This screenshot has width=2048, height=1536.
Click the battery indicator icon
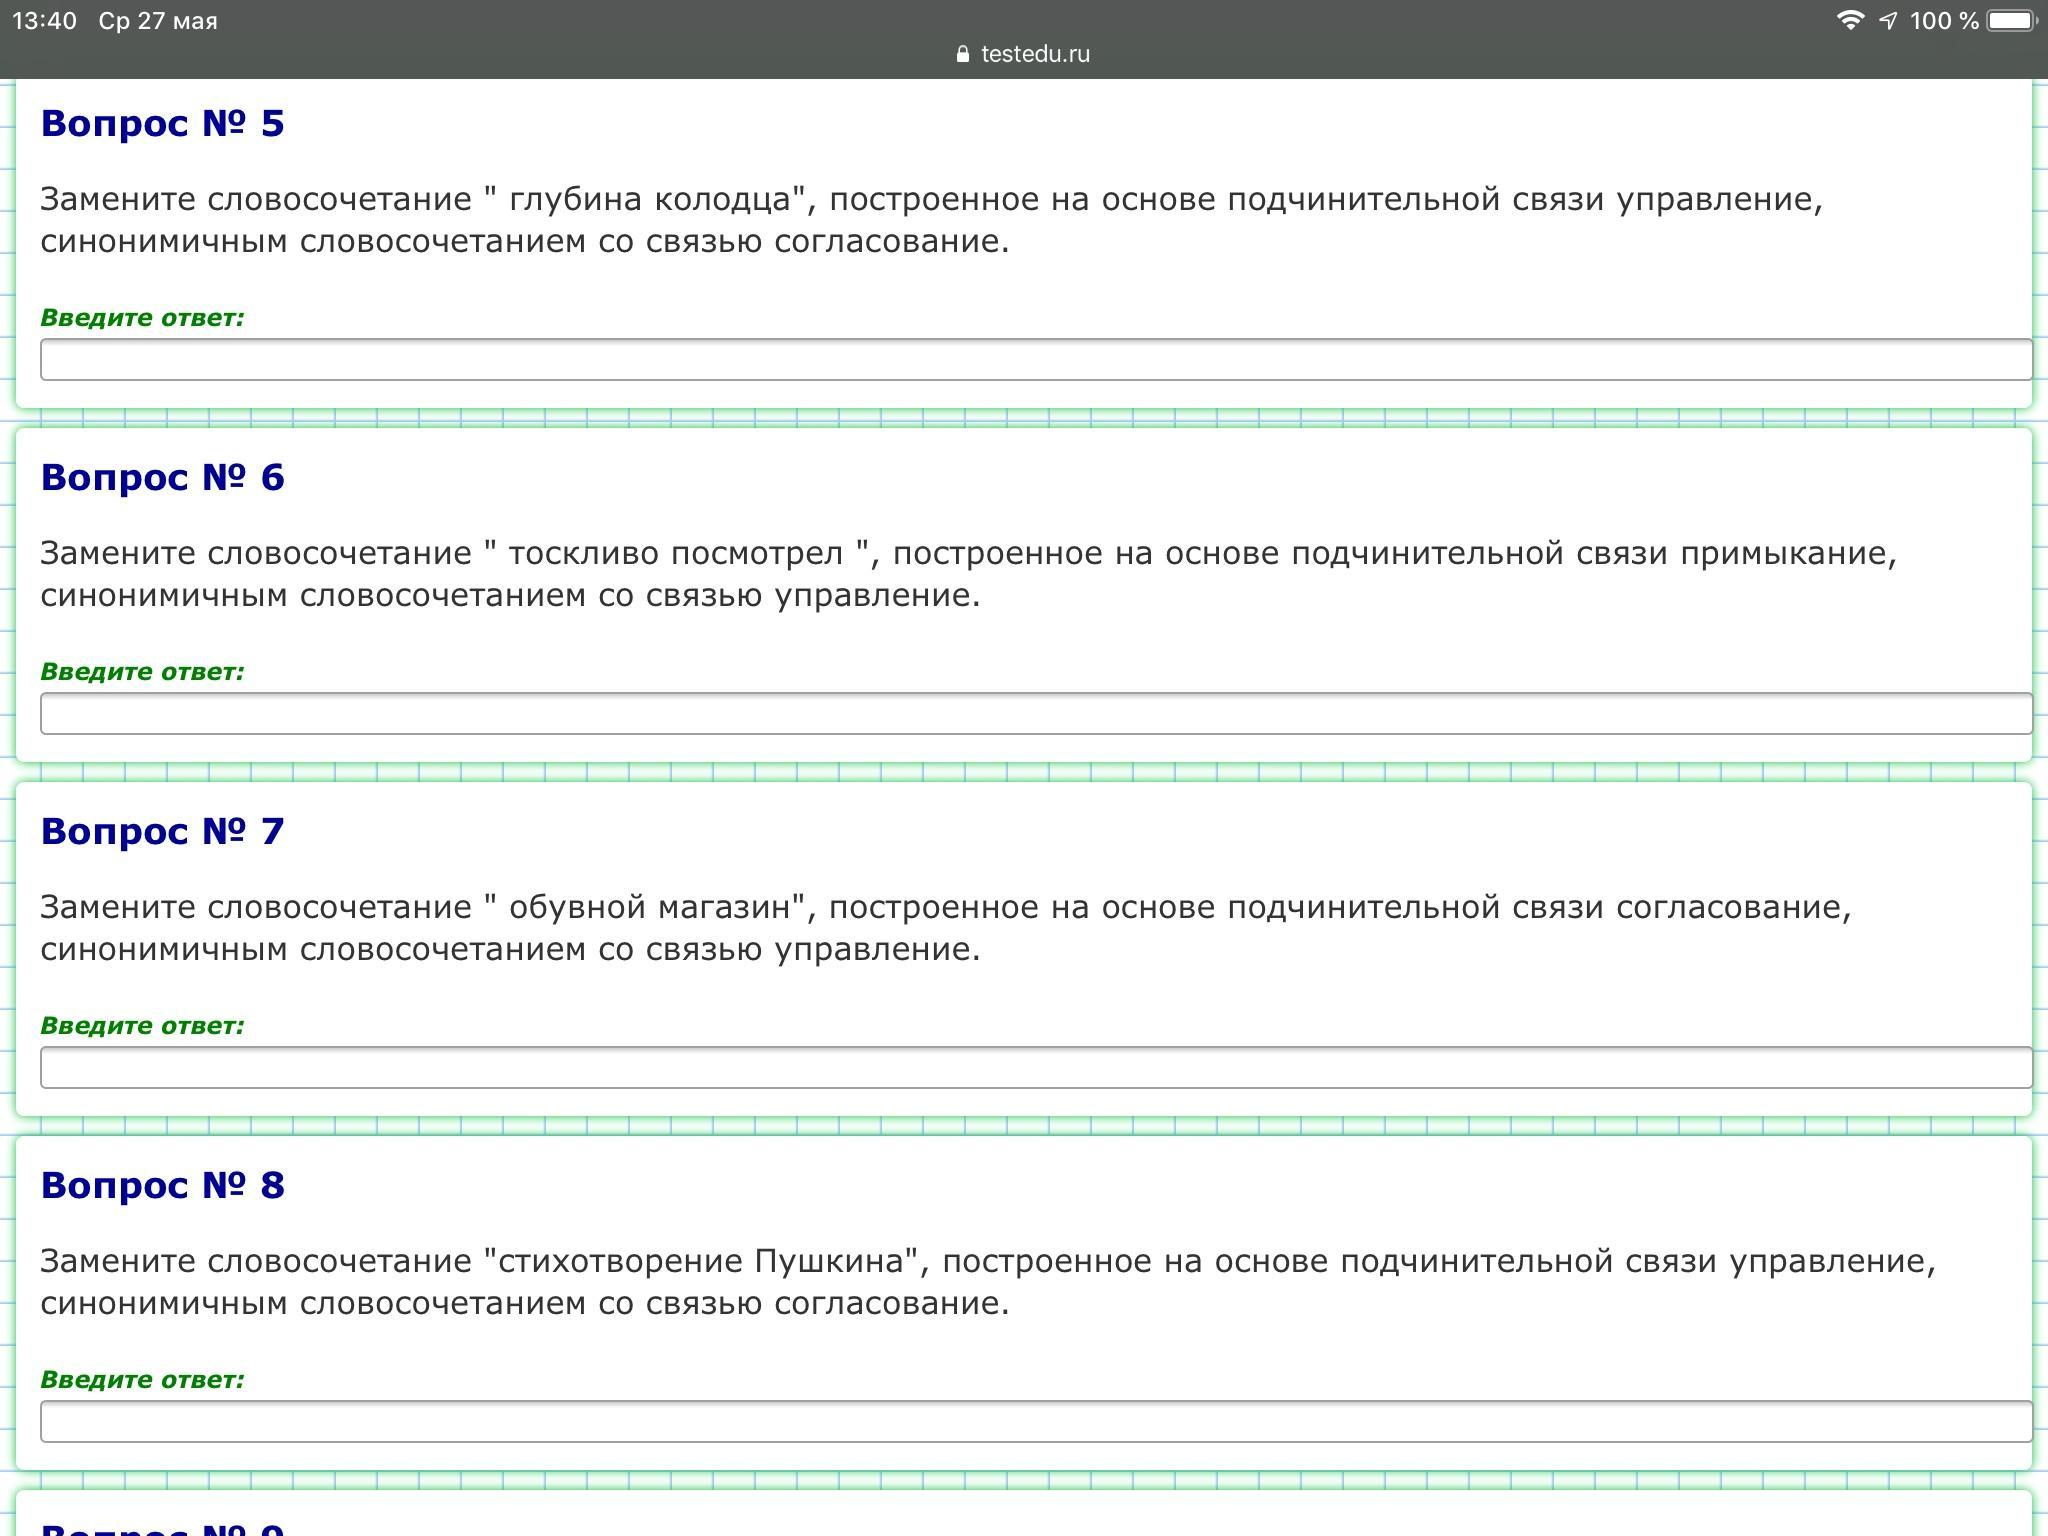[x=2013, y=21]
